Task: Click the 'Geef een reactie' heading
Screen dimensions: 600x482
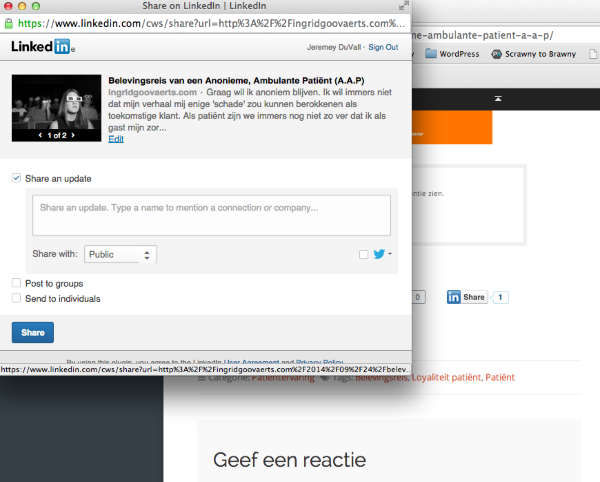Action: (289, 460)
